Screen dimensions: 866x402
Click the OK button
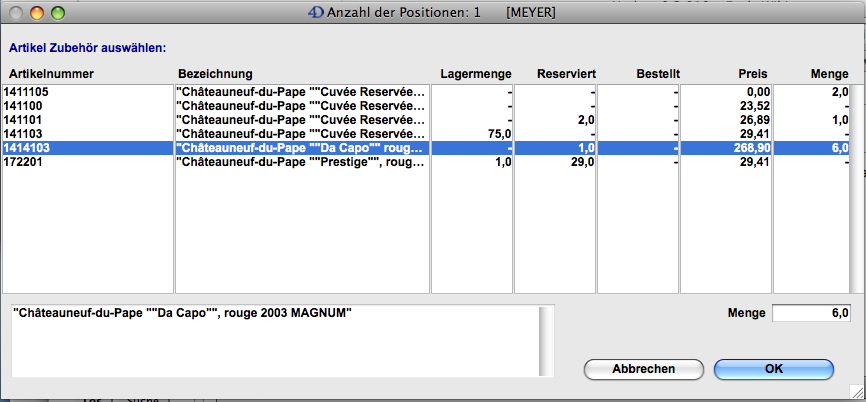(773, 368)
